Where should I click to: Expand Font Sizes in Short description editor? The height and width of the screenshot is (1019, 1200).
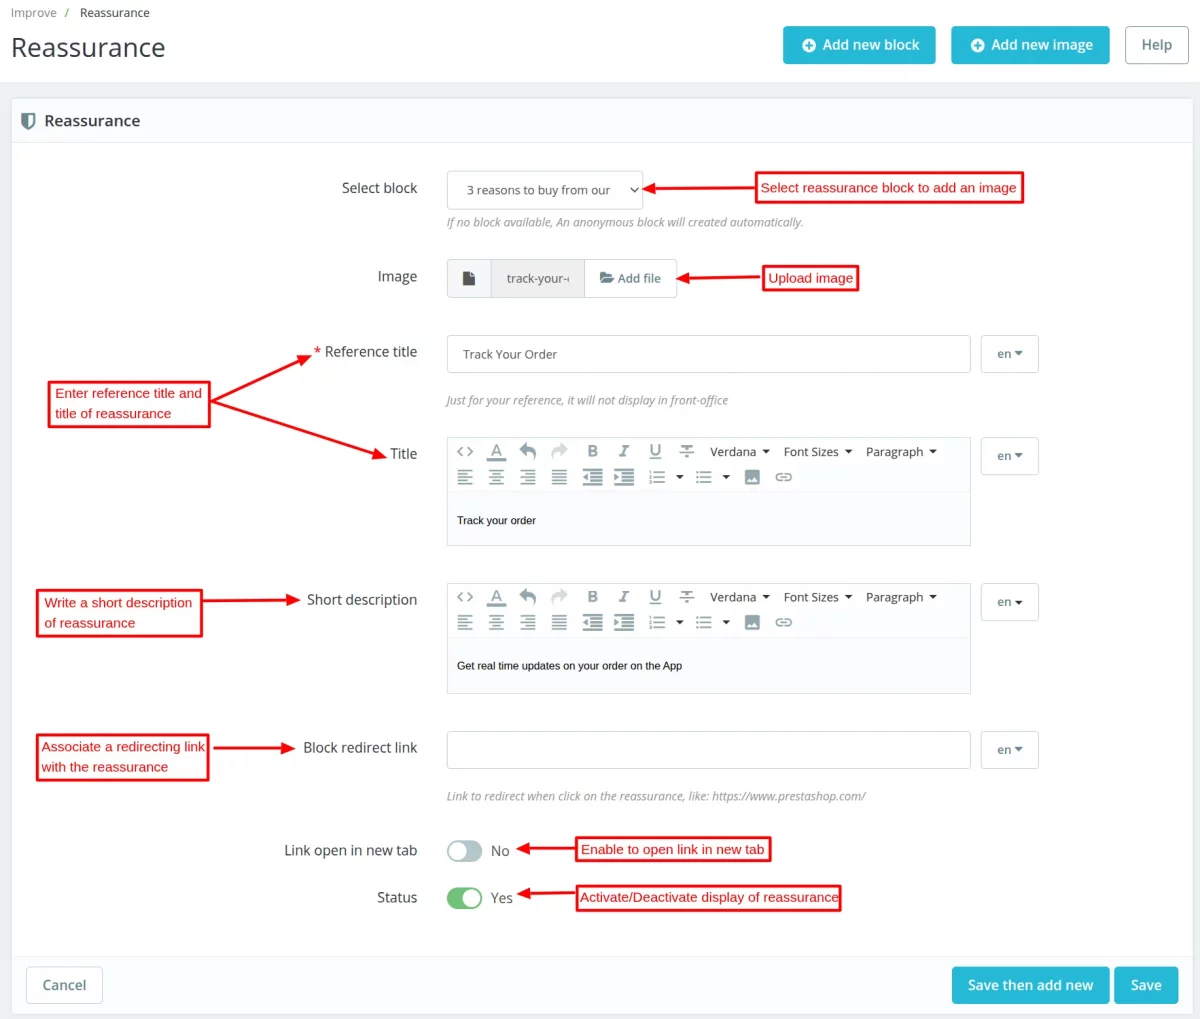817,597
